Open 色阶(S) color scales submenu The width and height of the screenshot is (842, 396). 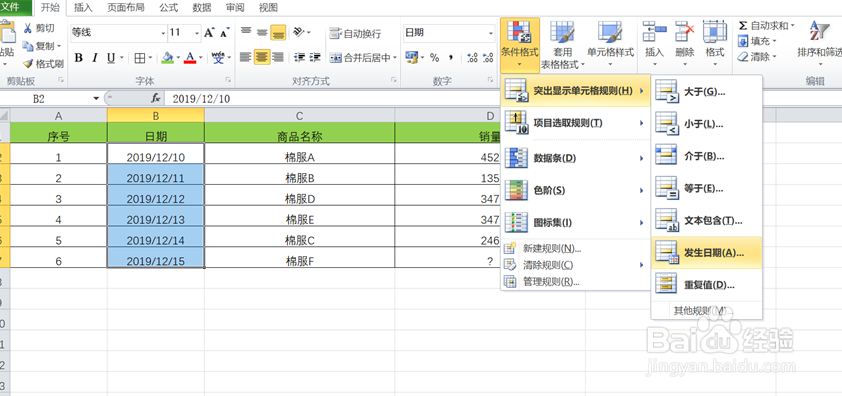(x=575, y=190)
